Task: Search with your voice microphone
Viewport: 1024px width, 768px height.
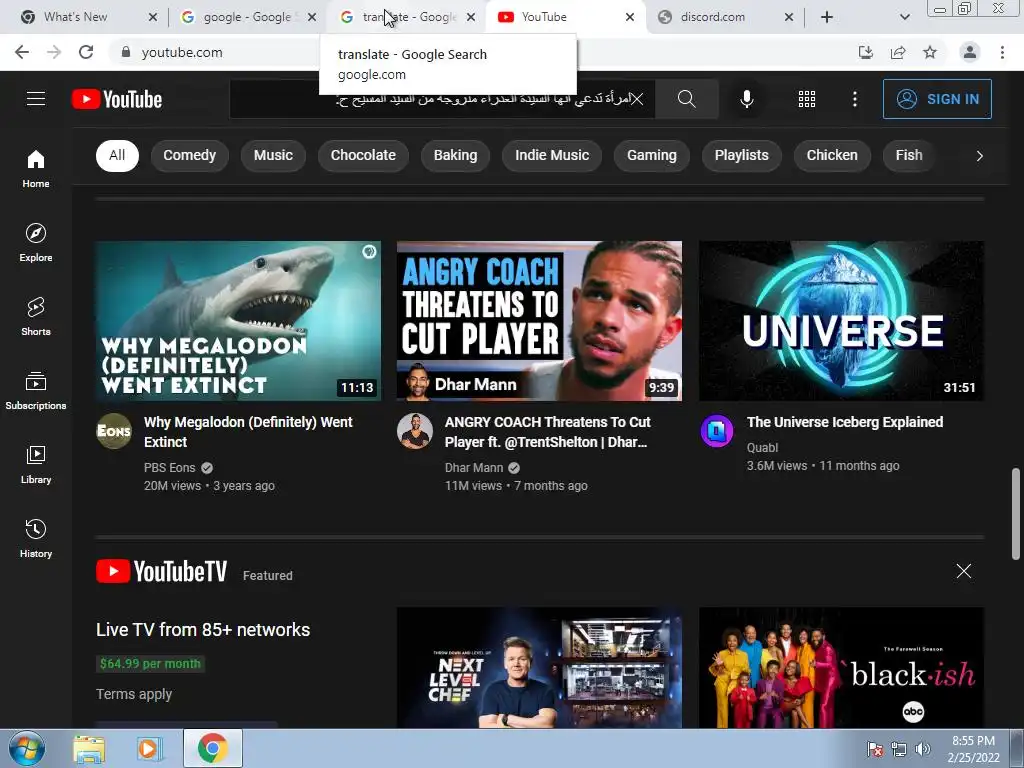Action: point(746,99)
